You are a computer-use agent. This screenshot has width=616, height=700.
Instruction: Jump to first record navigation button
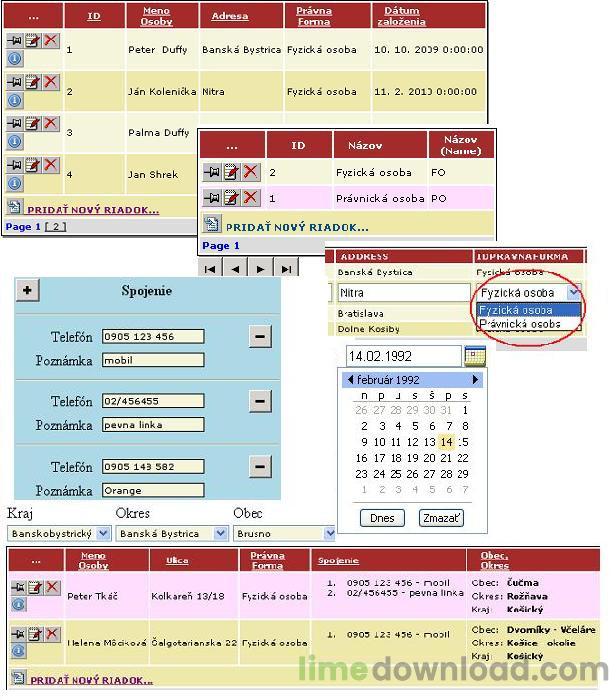coord(210,268)
